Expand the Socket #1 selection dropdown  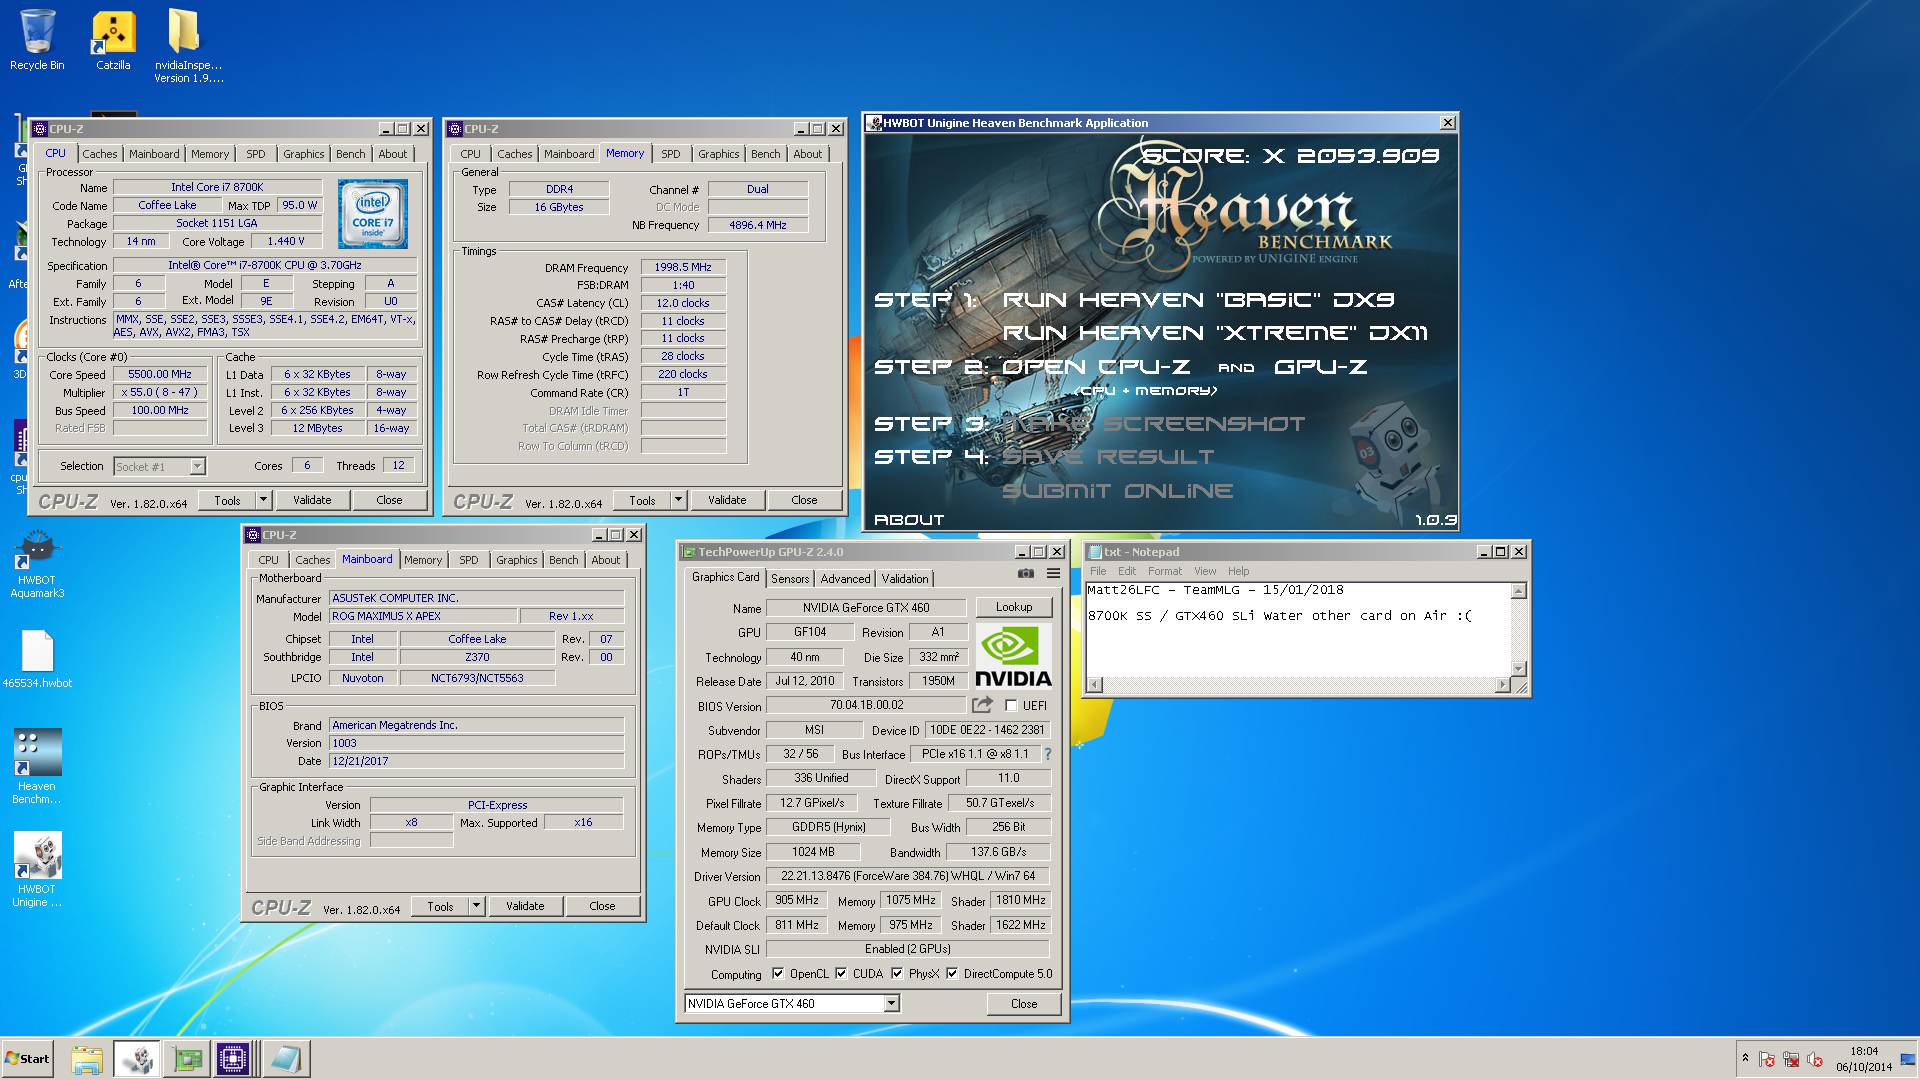pos(197,466)
